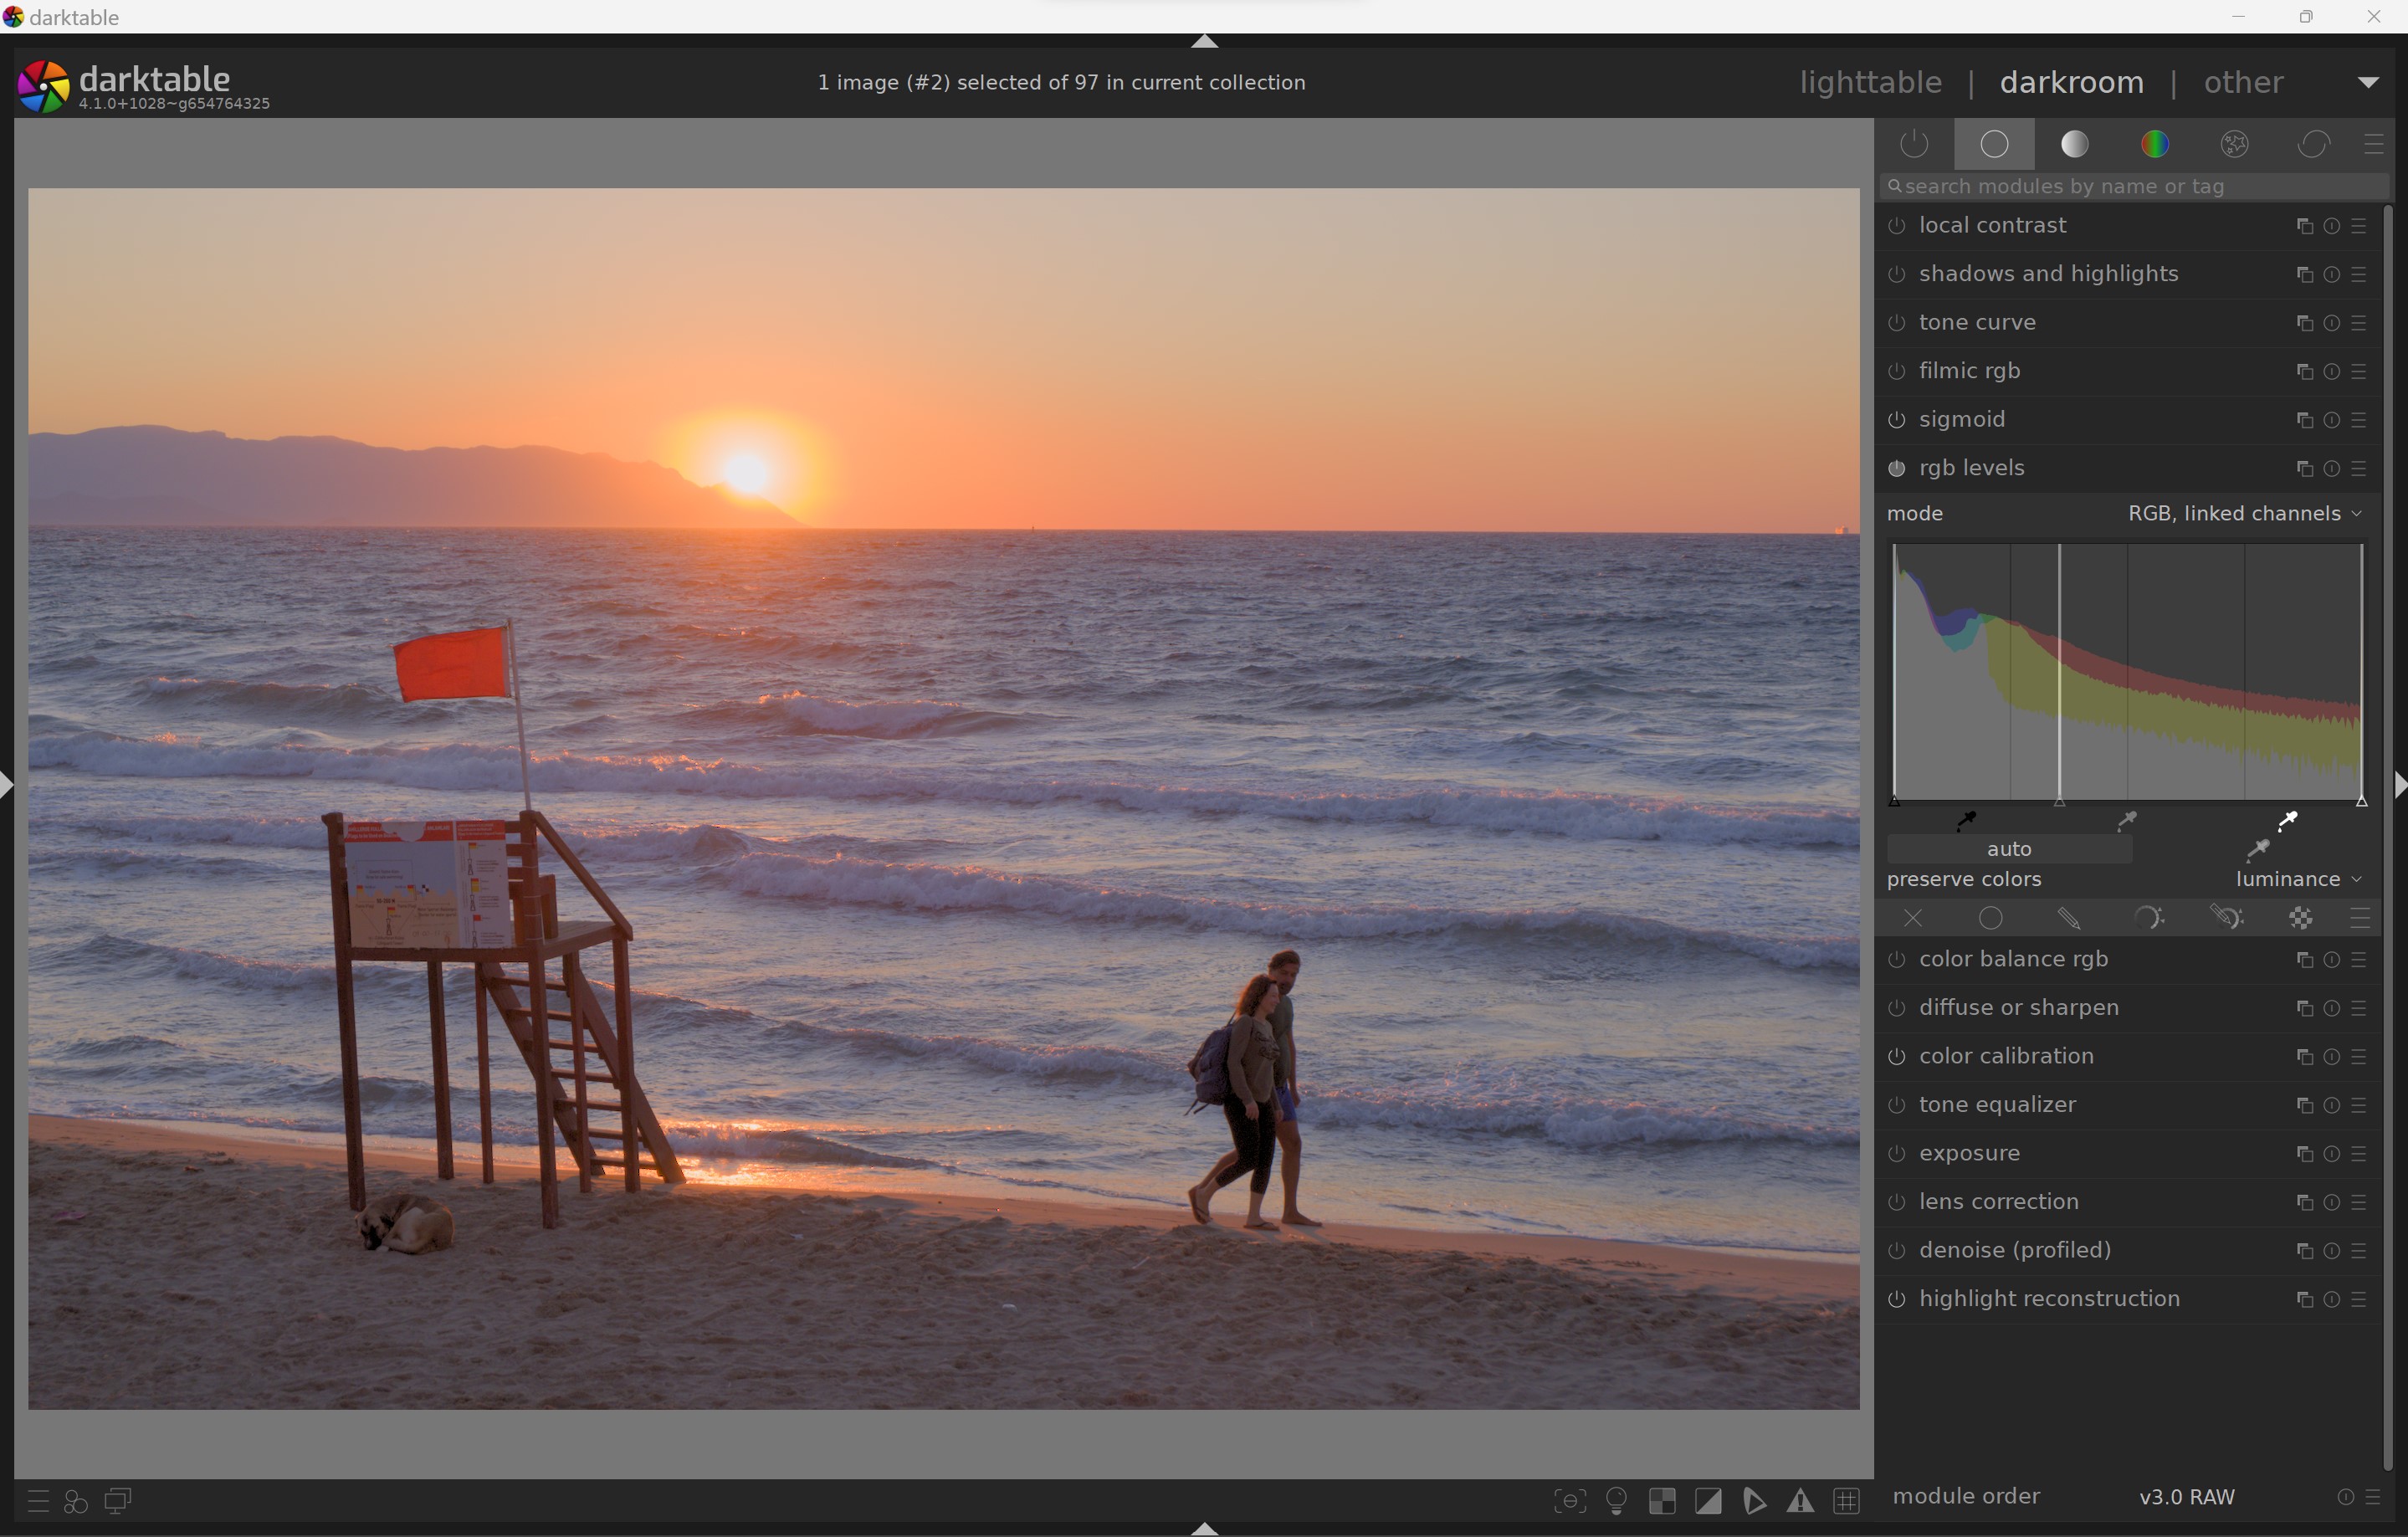Enable guides grid overlay icon
The height and width of the screenshot is (1537, 2408).
(1846, 1501)
